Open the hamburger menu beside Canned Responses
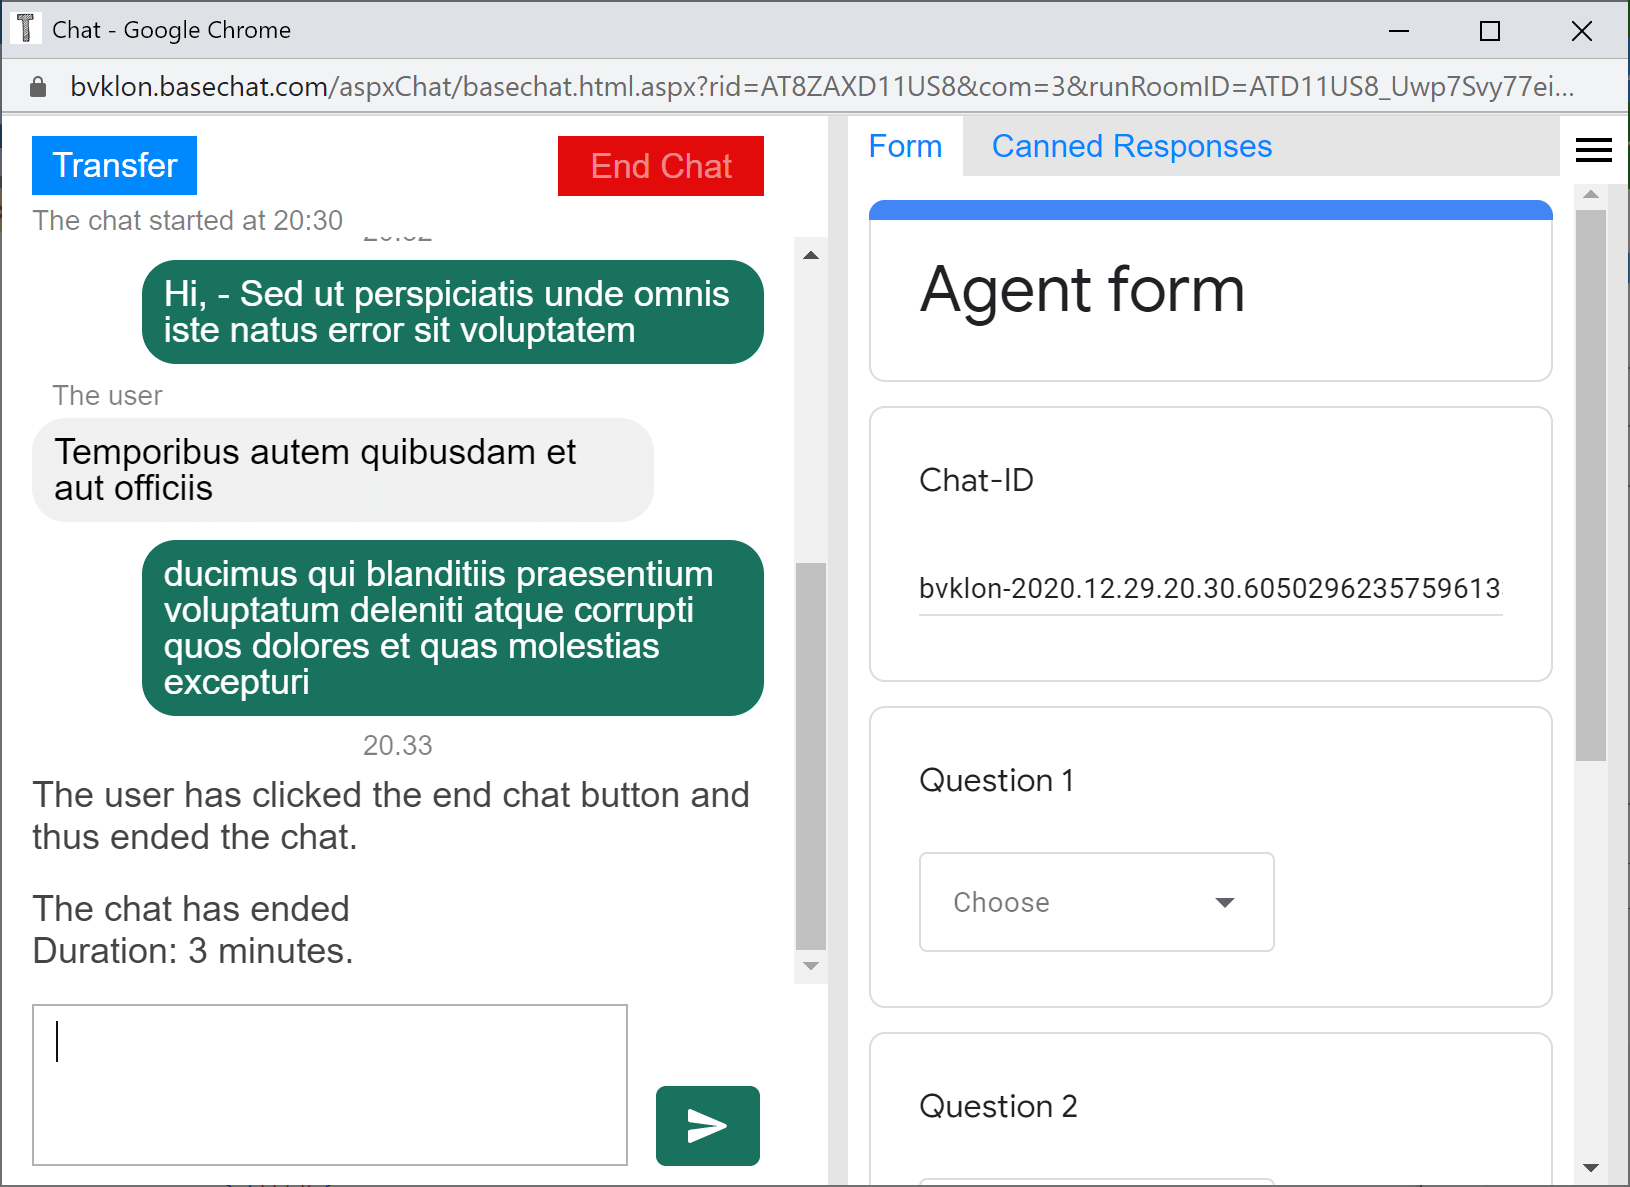The image size is (1630, 1187). pyautogui.click(x=1593, y=150)
